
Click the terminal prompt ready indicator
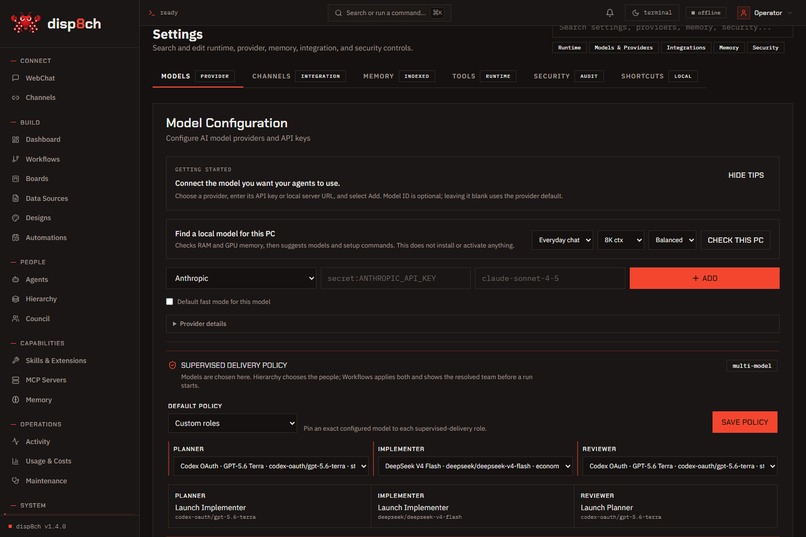(163, 13)
